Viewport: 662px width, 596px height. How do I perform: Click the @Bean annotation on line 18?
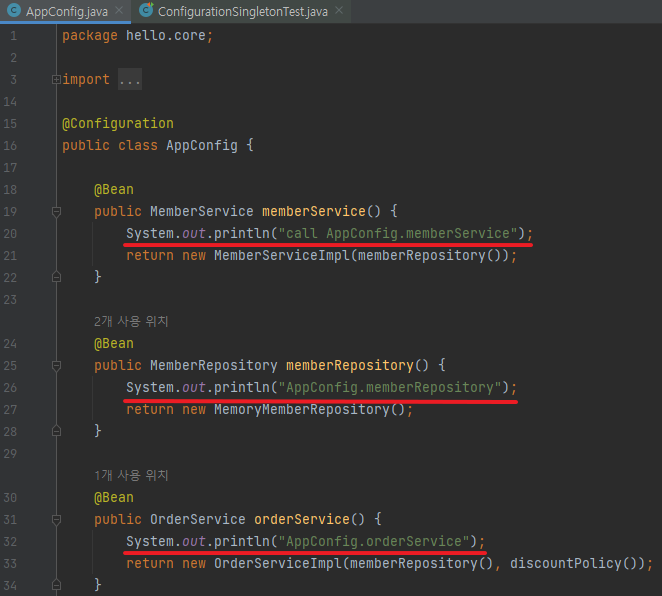click(x=114, y=190)
